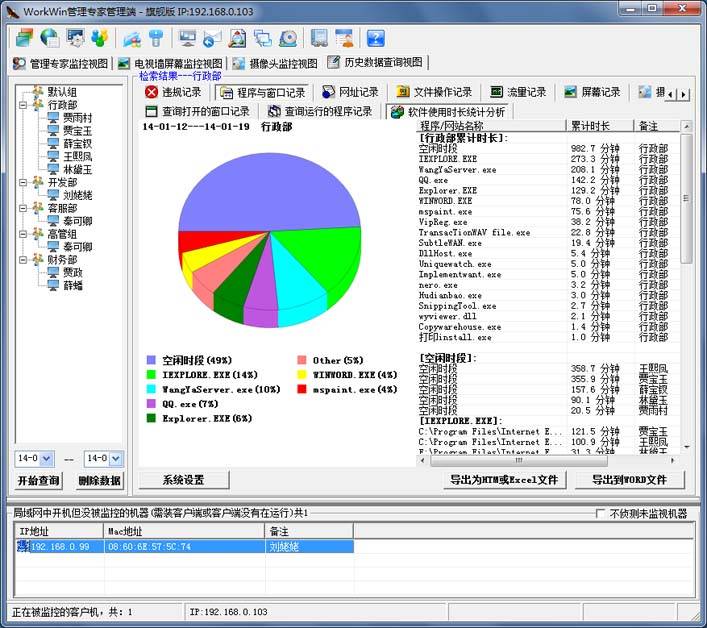The height and width of the screenshot is (628, 707).
Task: Click the overlapping chat windows icon
Action: click(262, 39)
